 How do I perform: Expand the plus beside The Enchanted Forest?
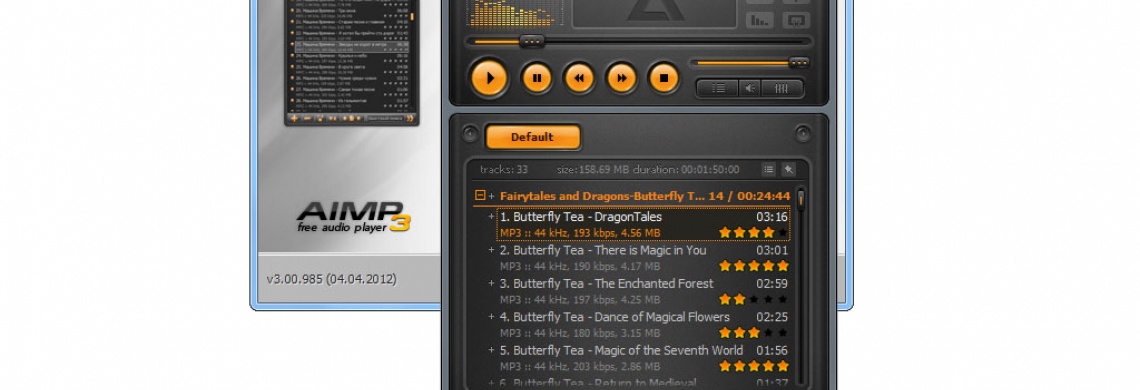[491, 284]
